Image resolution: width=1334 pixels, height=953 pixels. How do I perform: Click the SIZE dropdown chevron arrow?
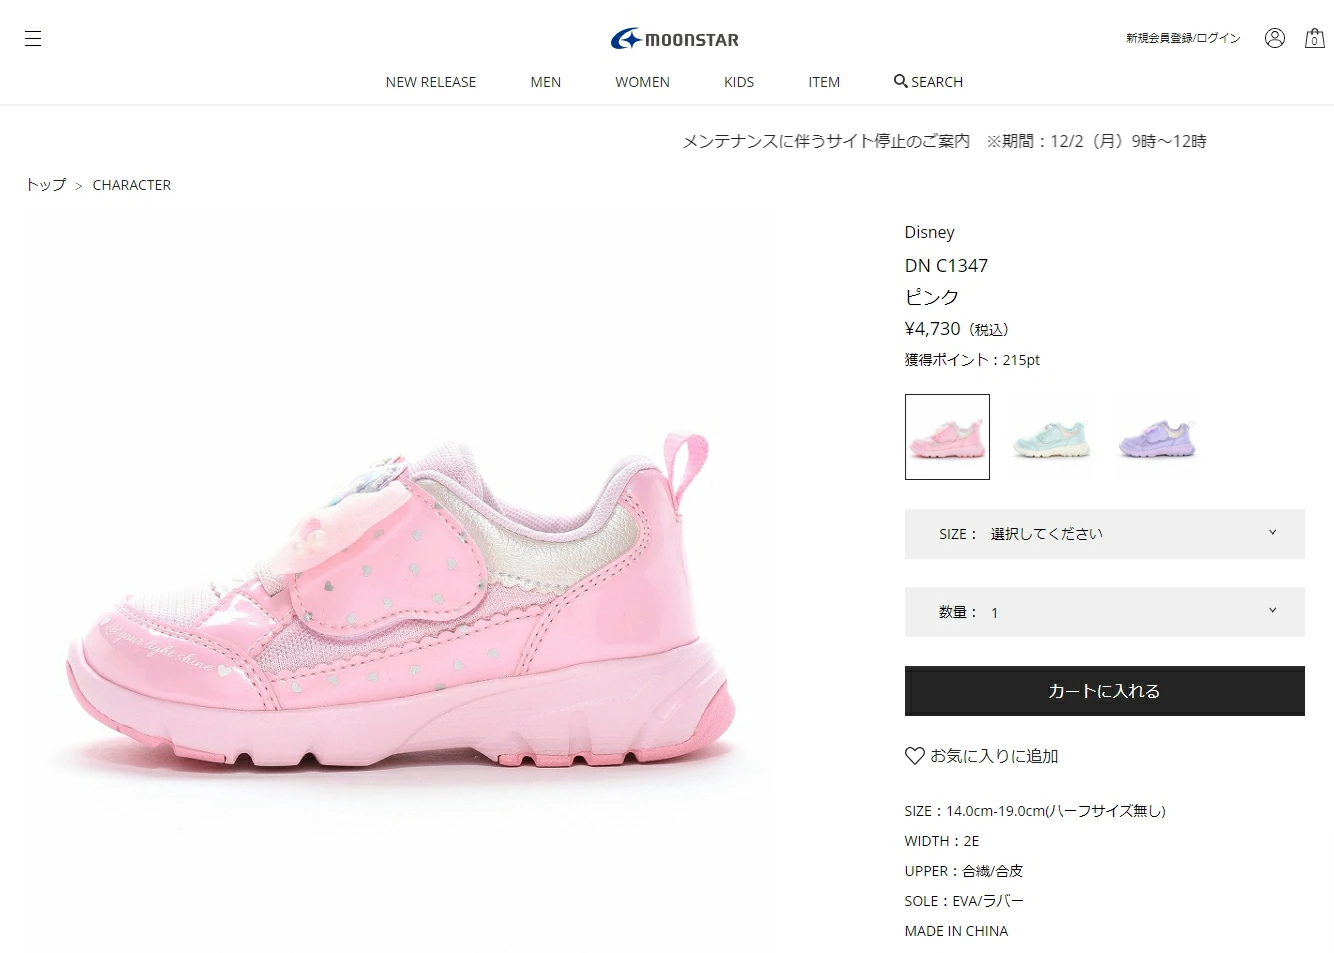[x=1272, y=532]
